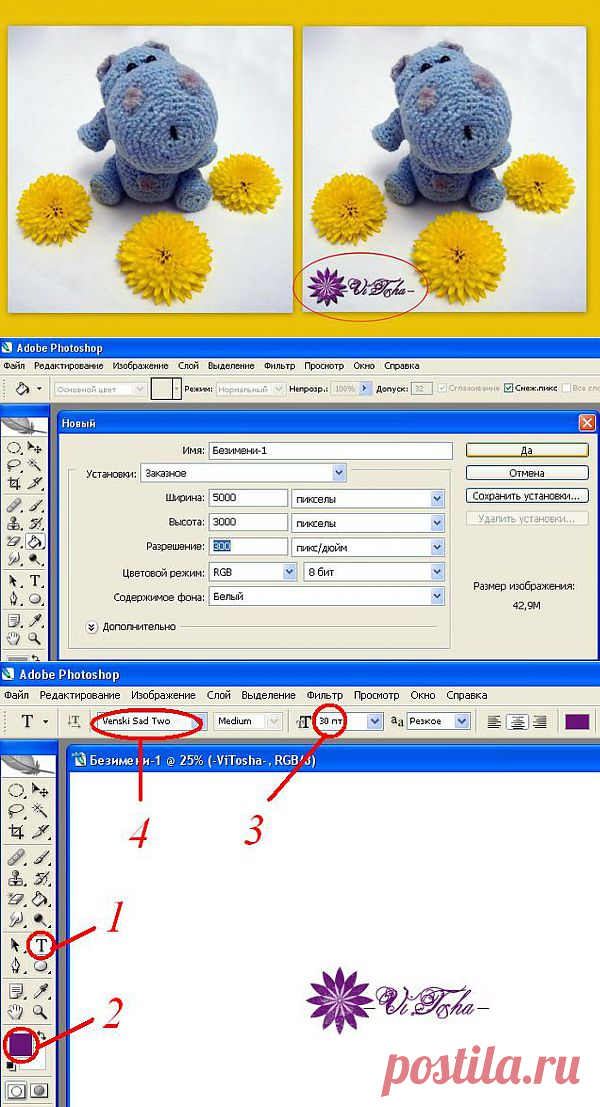Screen dimensions: 600x1107
Task: Pick the Lasso tool in the Безимени-1 window toolbox
Action: [x=15, y=809]
